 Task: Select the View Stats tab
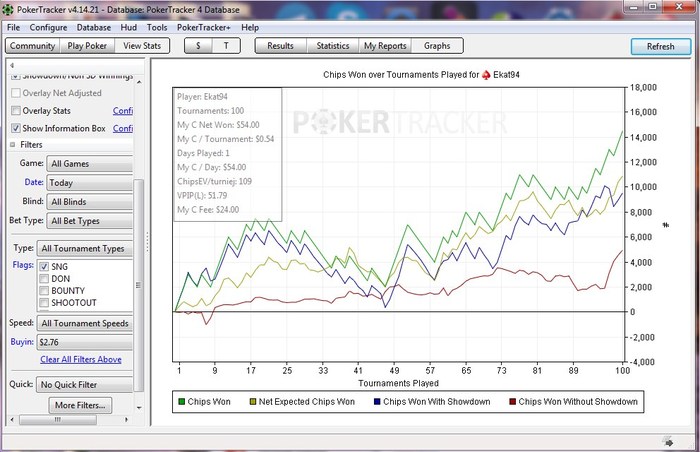142,46
